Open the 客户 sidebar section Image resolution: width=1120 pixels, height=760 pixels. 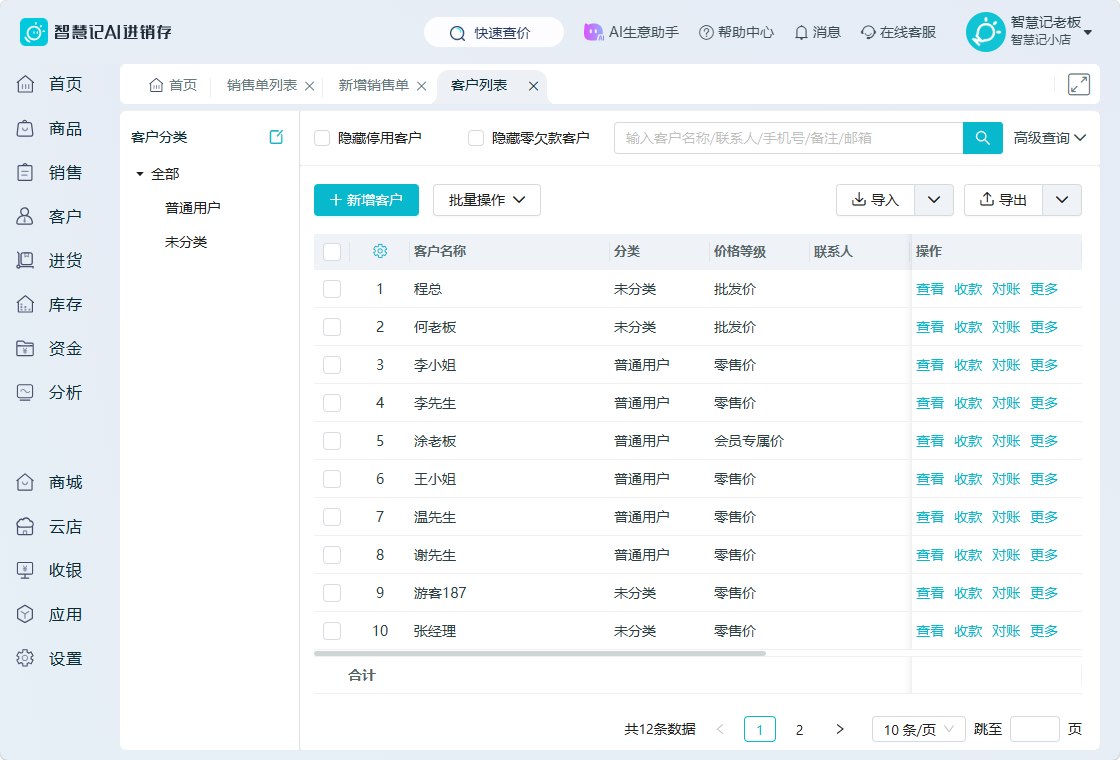pyautogui.click(x=49, y=216)
